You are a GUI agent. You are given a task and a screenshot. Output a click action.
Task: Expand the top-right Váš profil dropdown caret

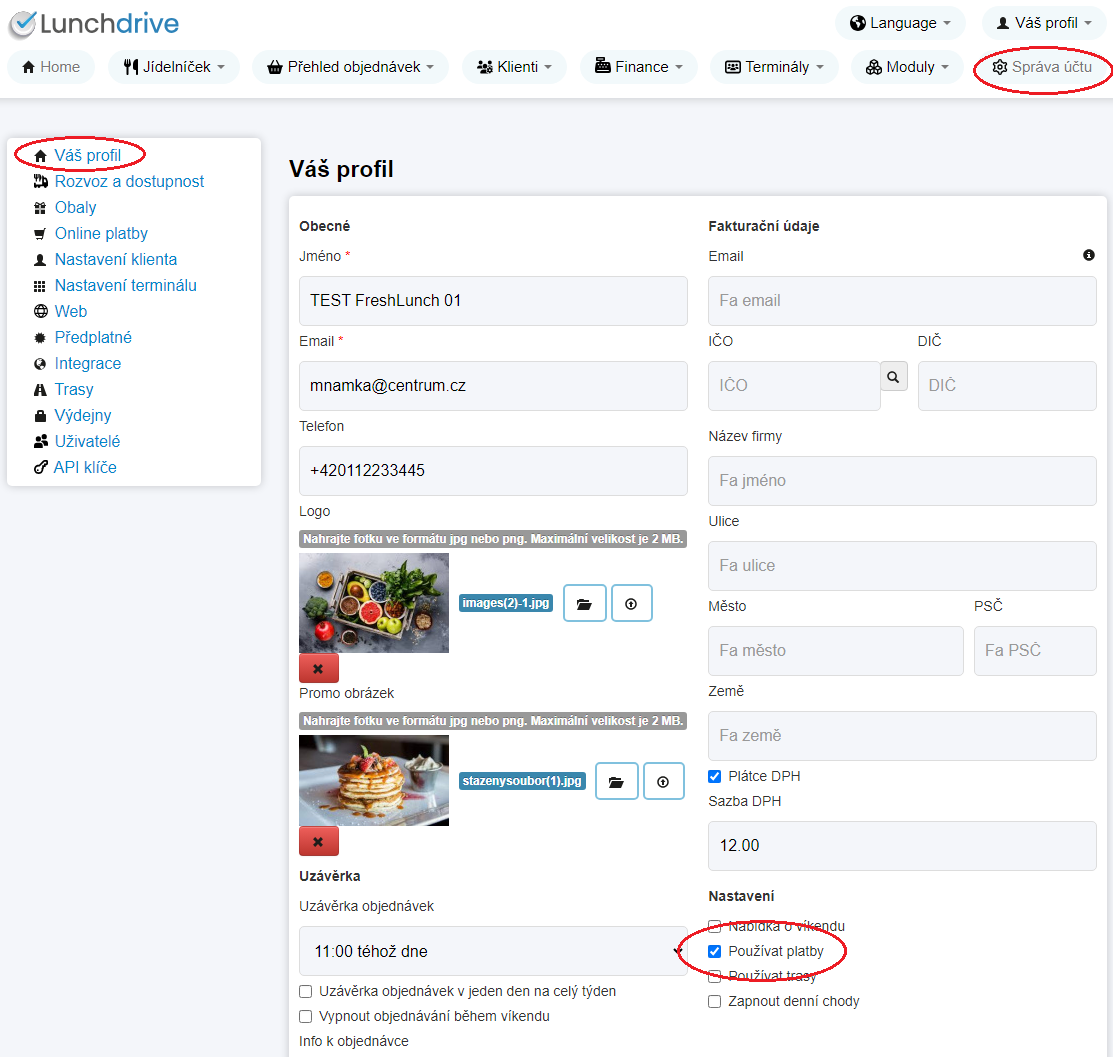pyautogui.click(x=1088, y=23)
